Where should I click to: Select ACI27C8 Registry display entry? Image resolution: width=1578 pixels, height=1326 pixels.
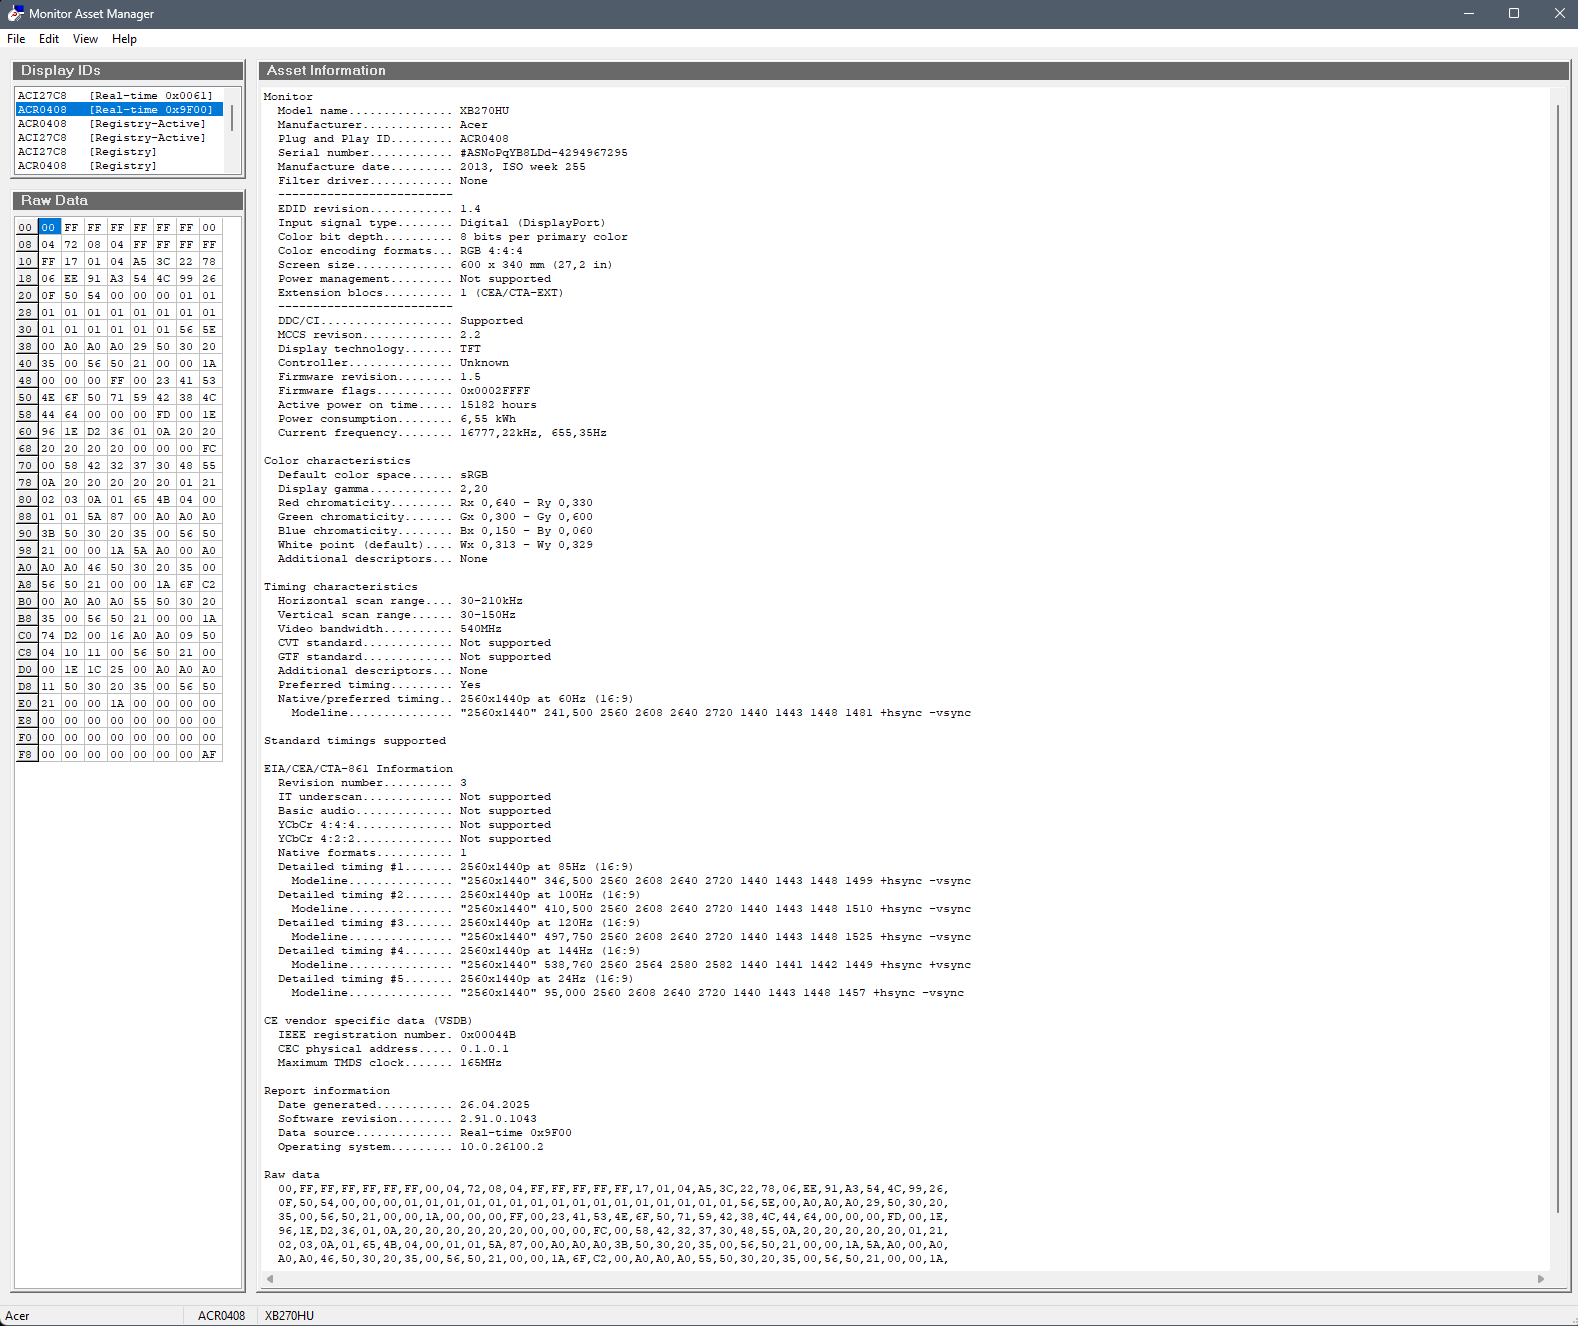pyautogui.click(x=119, y=152)
